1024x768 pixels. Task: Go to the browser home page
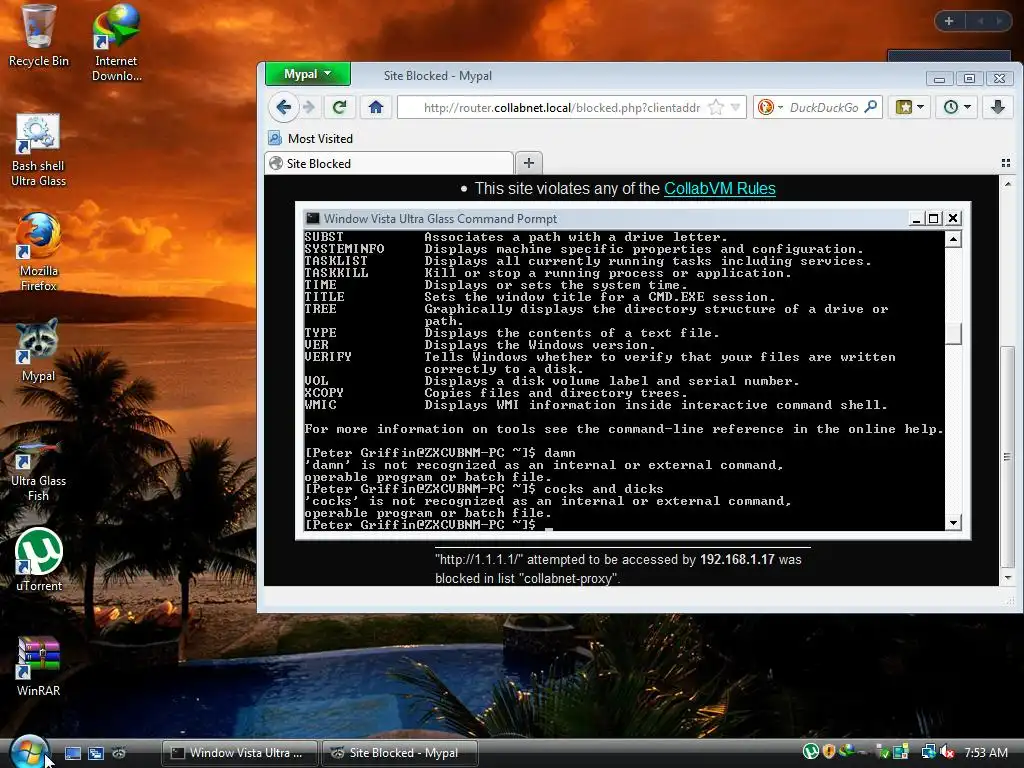(x=376, y=107)
